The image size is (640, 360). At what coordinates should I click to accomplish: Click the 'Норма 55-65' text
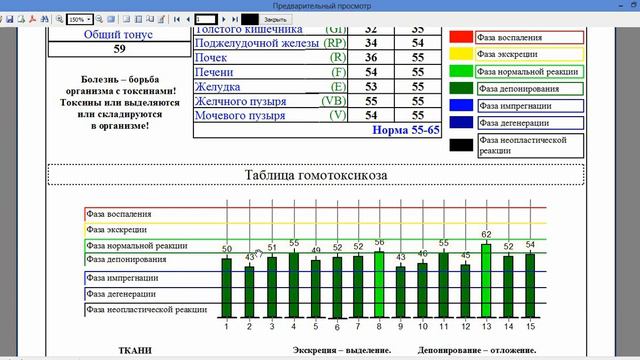coord(406,130)
